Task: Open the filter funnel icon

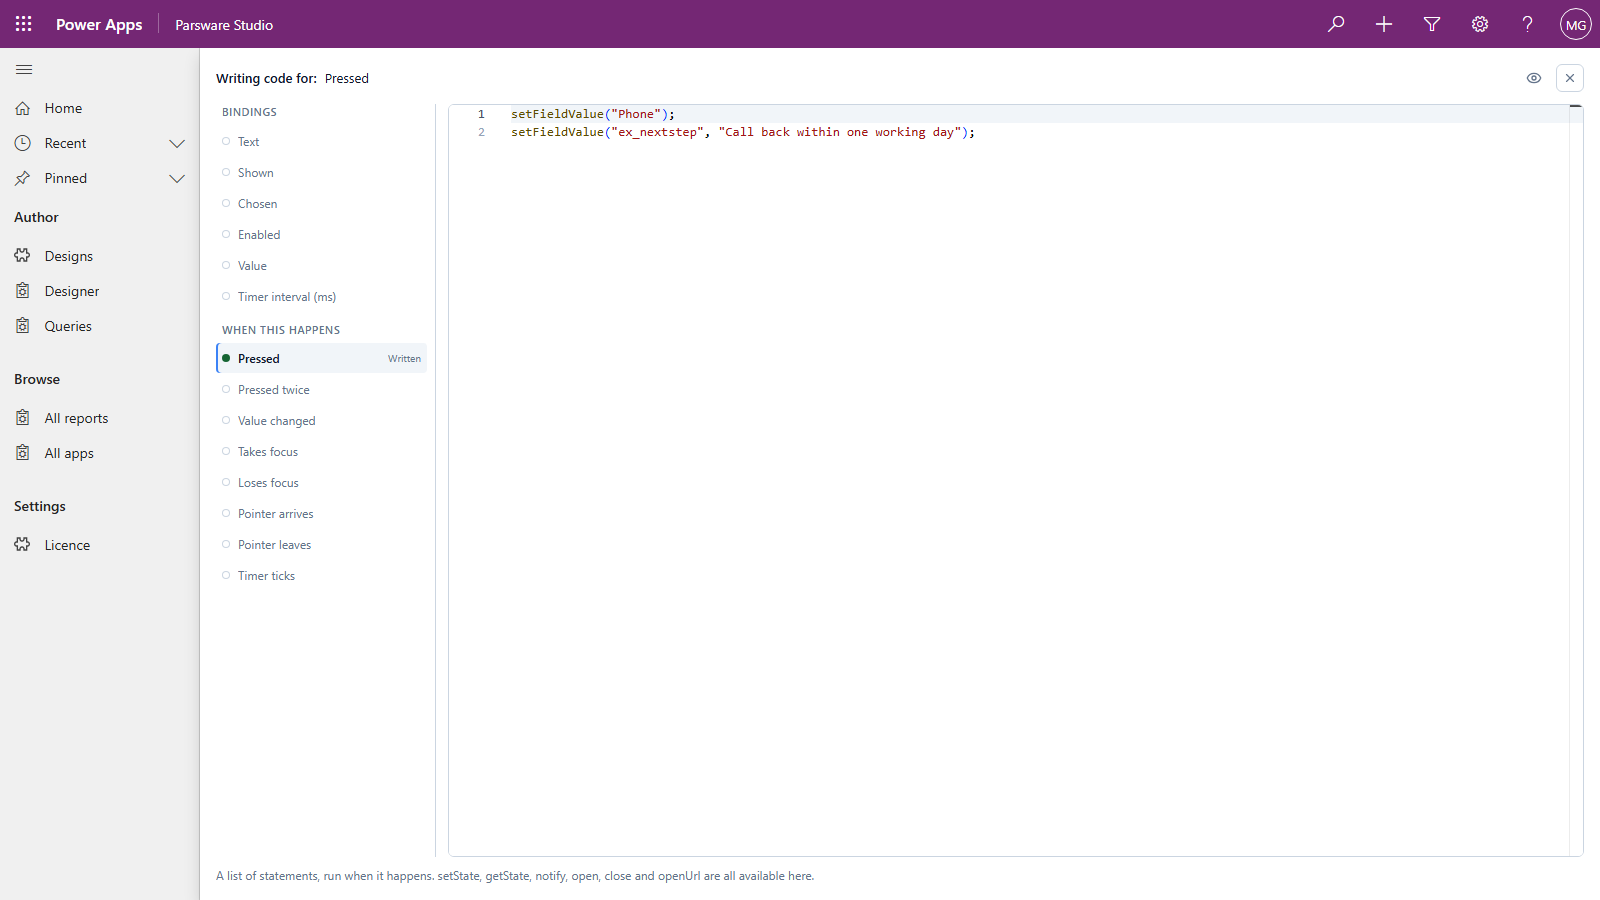Action: tap(1432, 24)
